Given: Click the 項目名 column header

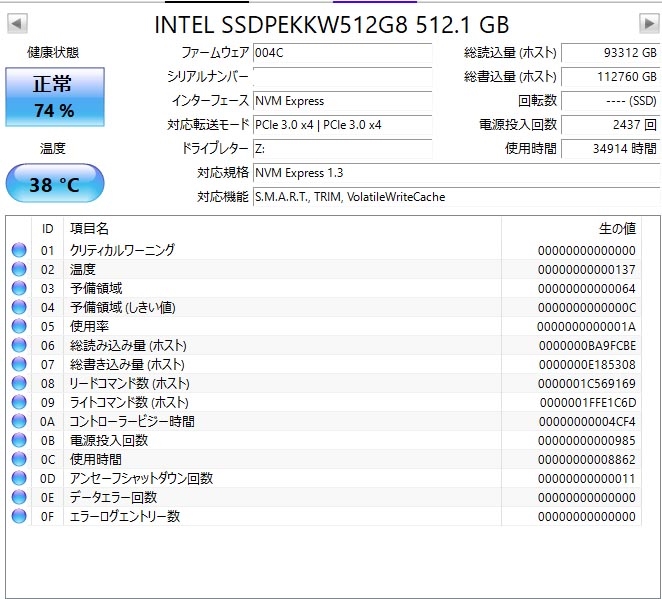Looking at the screenshot, I should click(280, 229).
